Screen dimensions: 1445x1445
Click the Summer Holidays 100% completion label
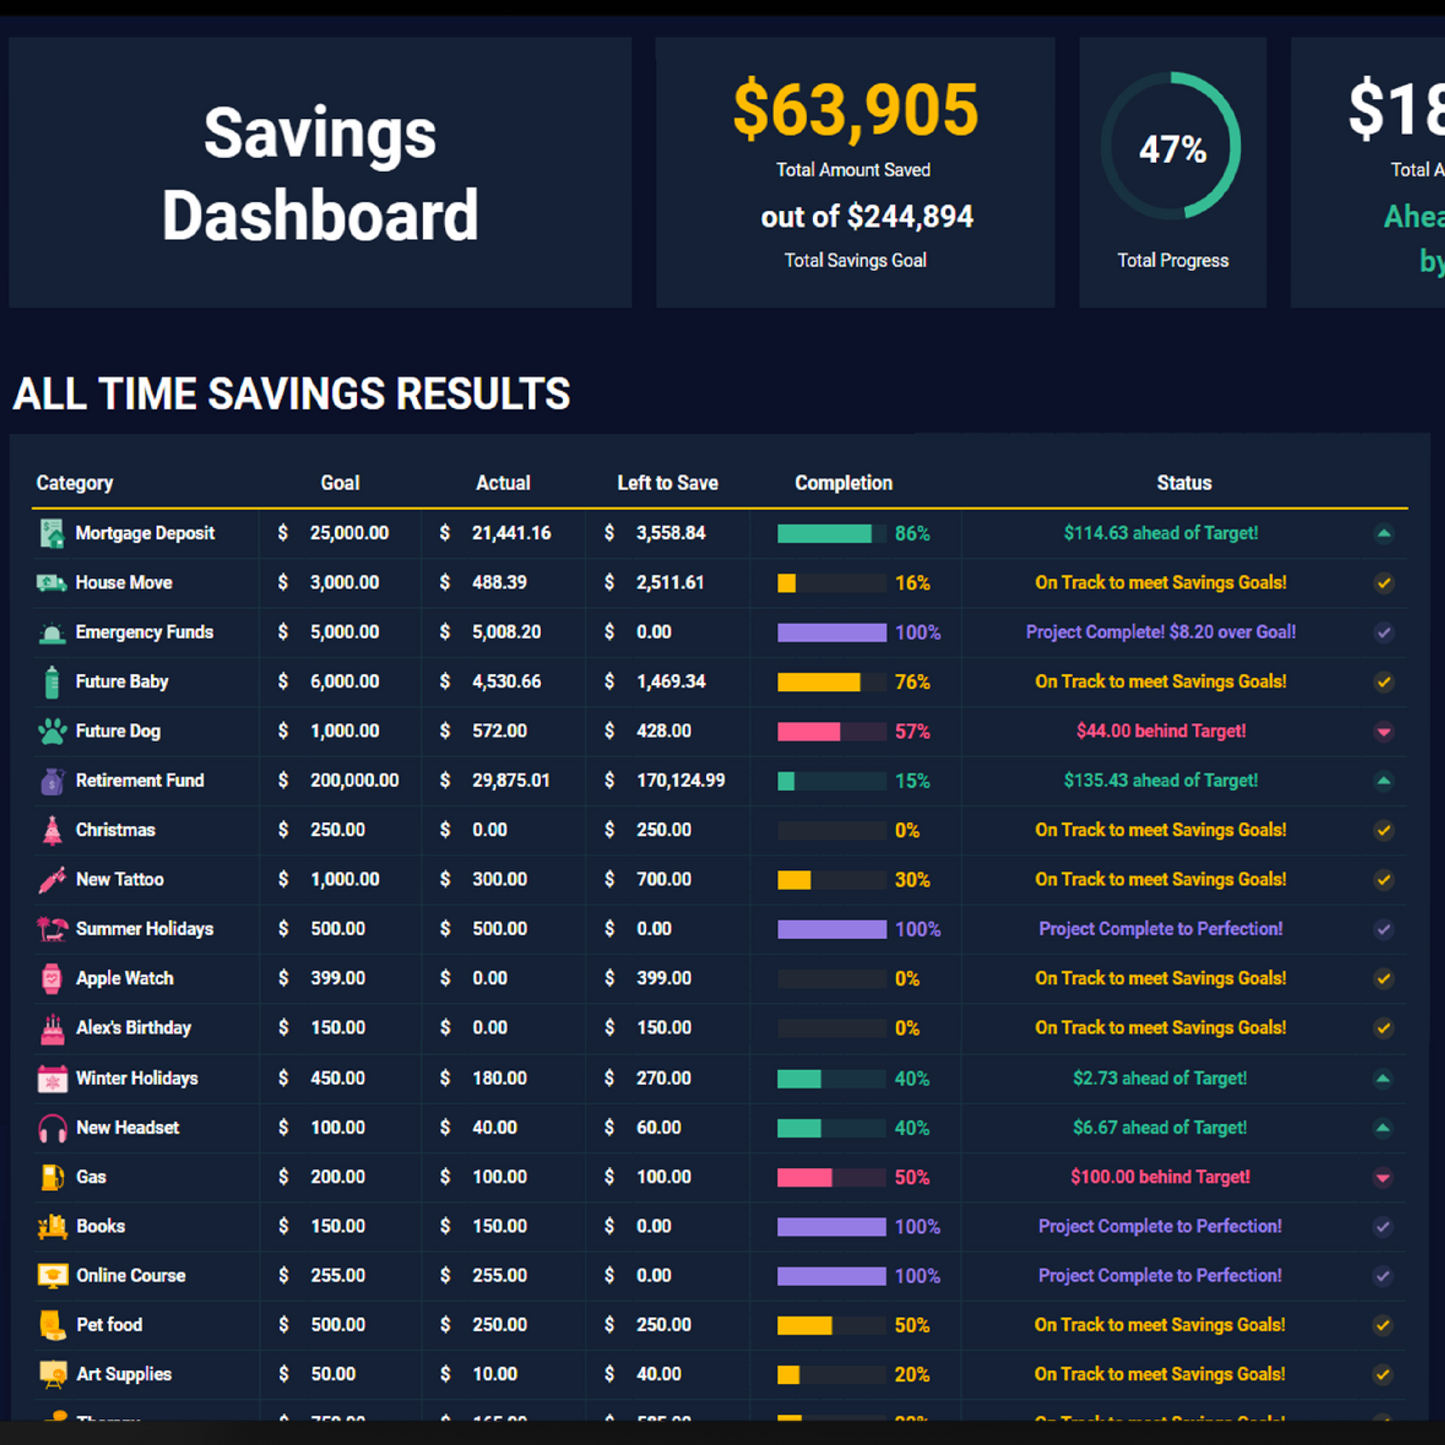pos(918,929)
